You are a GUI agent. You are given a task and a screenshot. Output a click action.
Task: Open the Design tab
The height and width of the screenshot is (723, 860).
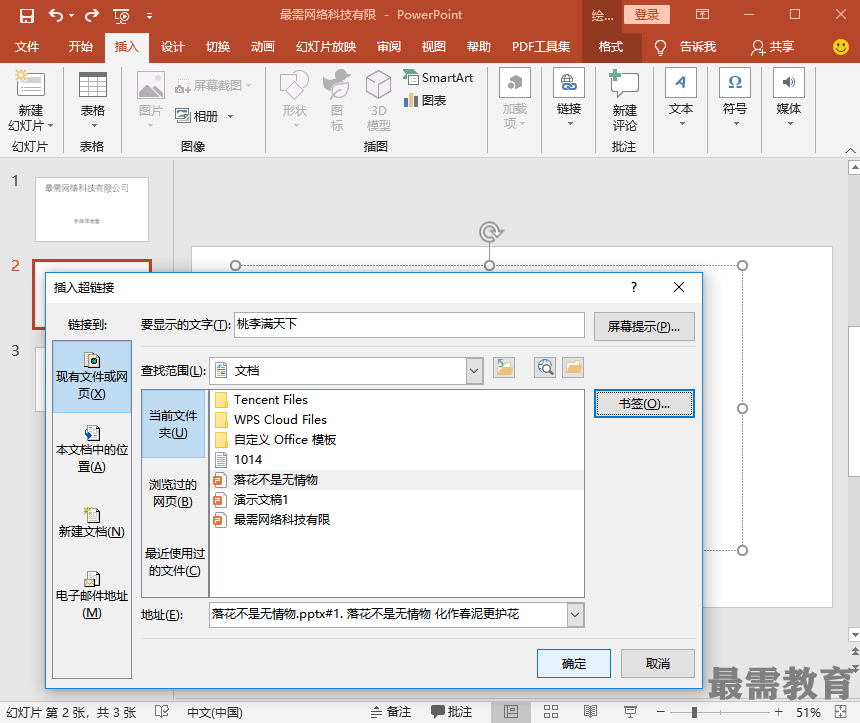(172, 47)
